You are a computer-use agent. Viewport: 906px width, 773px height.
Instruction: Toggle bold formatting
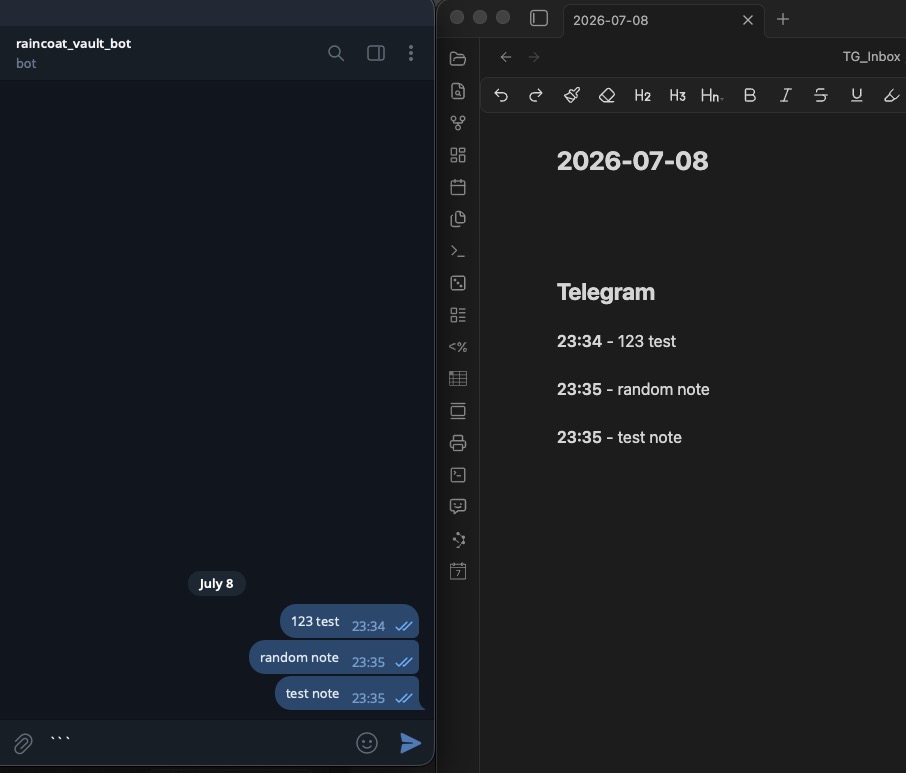pyautogui.click(x=749, y=95)
